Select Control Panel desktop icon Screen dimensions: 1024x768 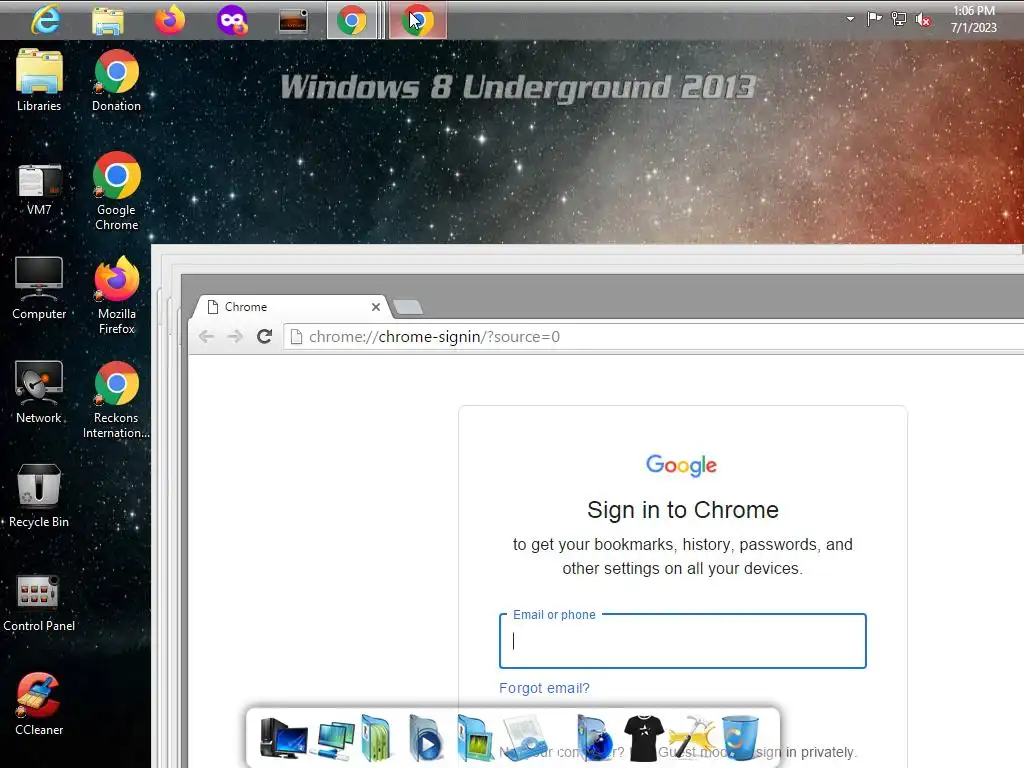click(39, 603)
